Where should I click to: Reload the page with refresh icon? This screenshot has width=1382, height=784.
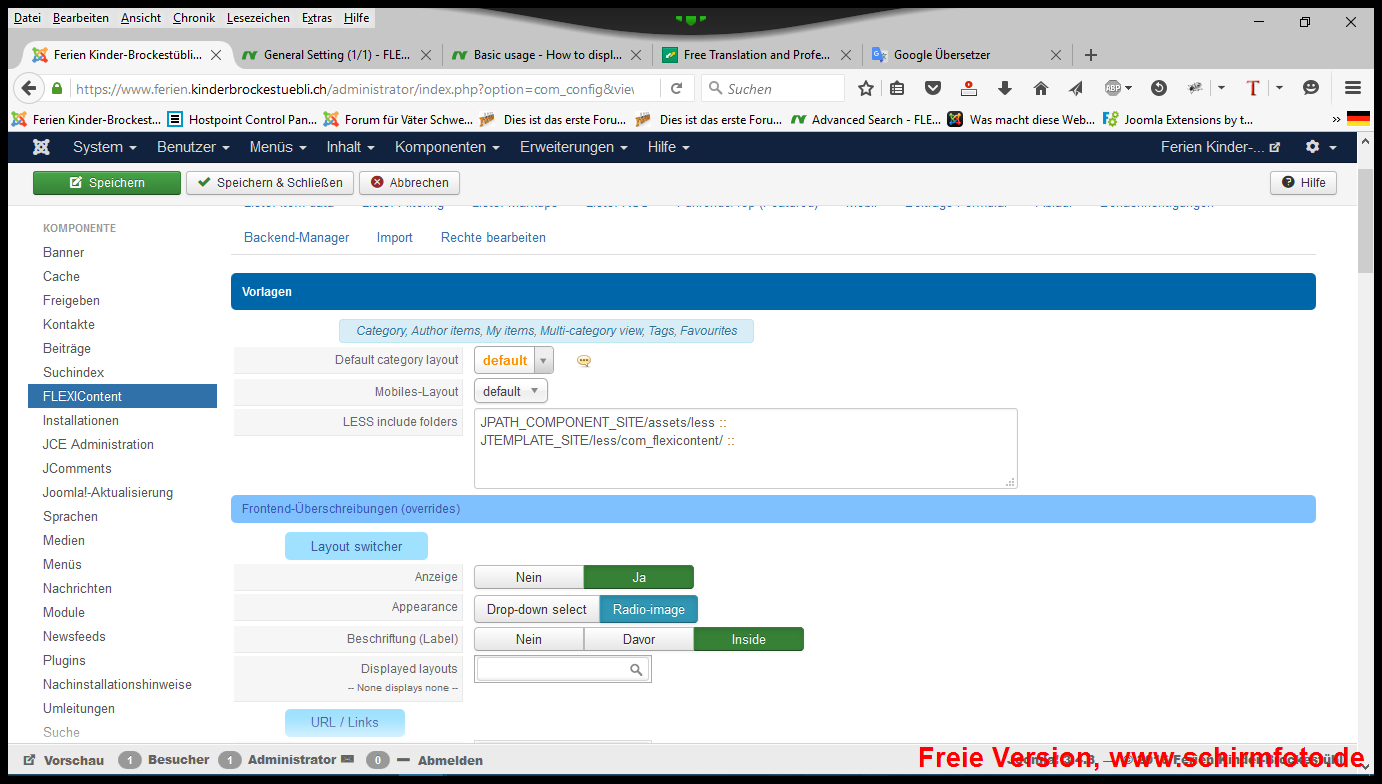(677, 88)
